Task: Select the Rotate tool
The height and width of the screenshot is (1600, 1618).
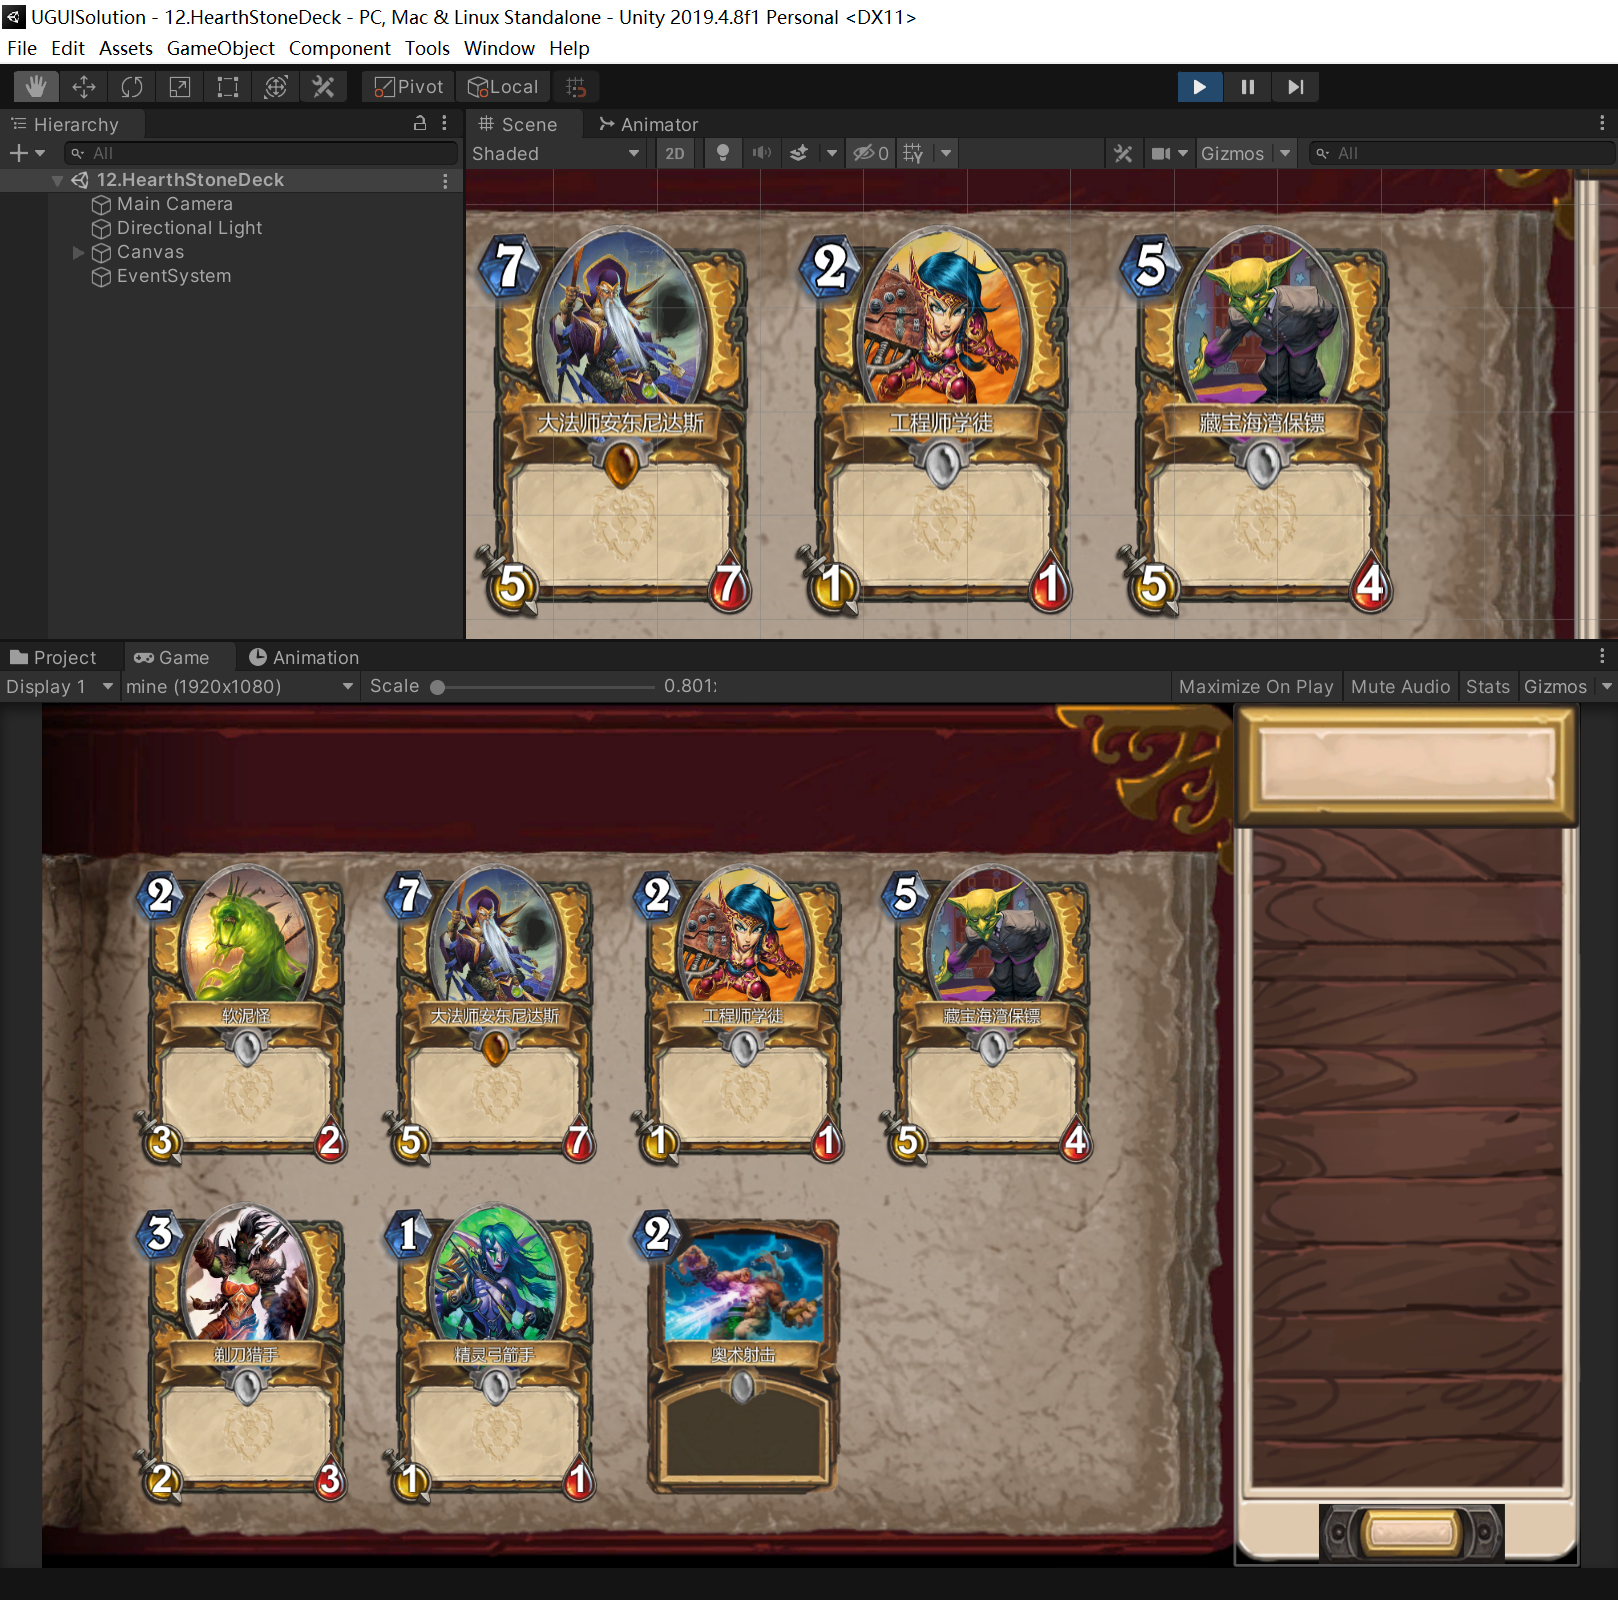Action: point(132,87)
